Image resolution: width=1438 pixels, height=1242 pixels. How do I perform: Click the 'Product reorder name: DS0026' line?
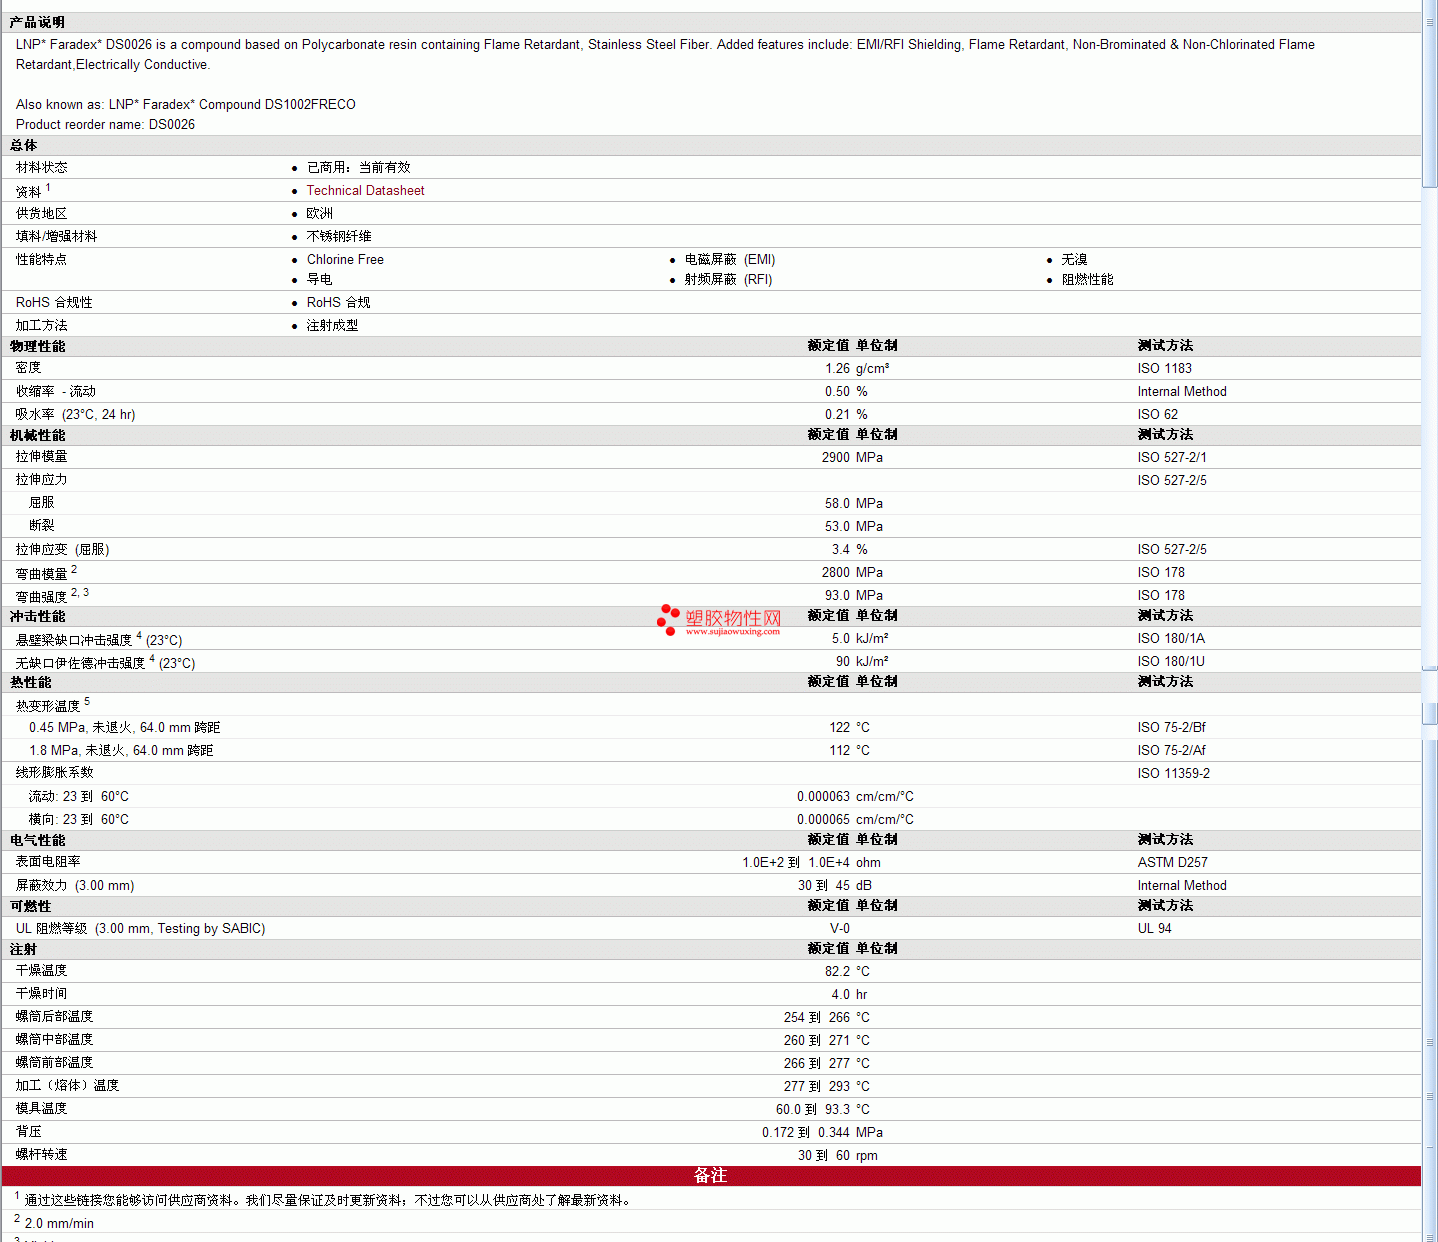pos(105,124)
